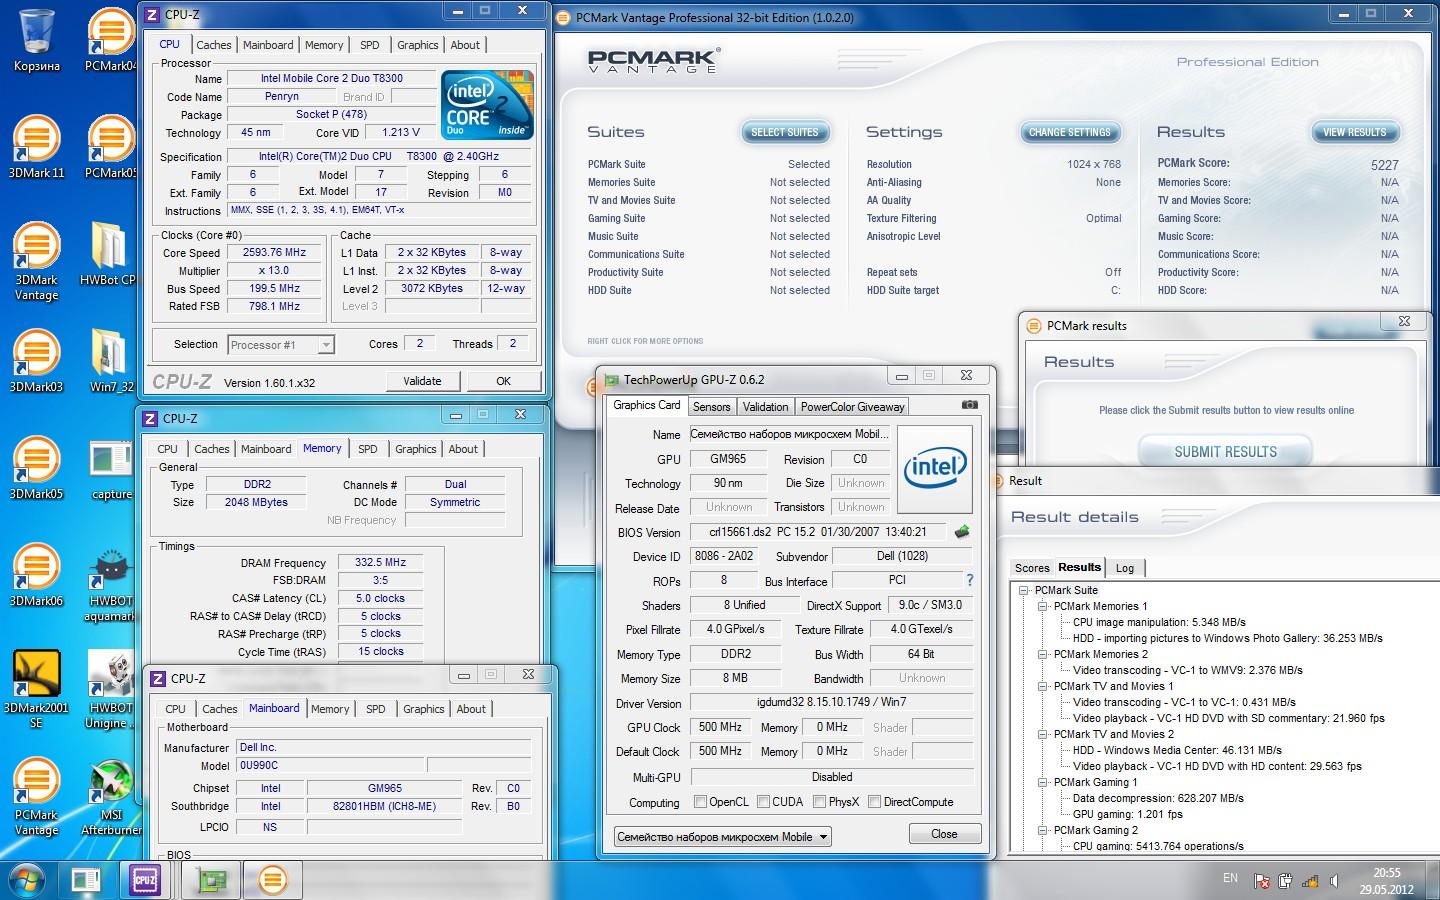Viewport: 1440px width, 900px height.
Task: Collapse the PCMark TV and Movies 1 node
Action: 1043,686
